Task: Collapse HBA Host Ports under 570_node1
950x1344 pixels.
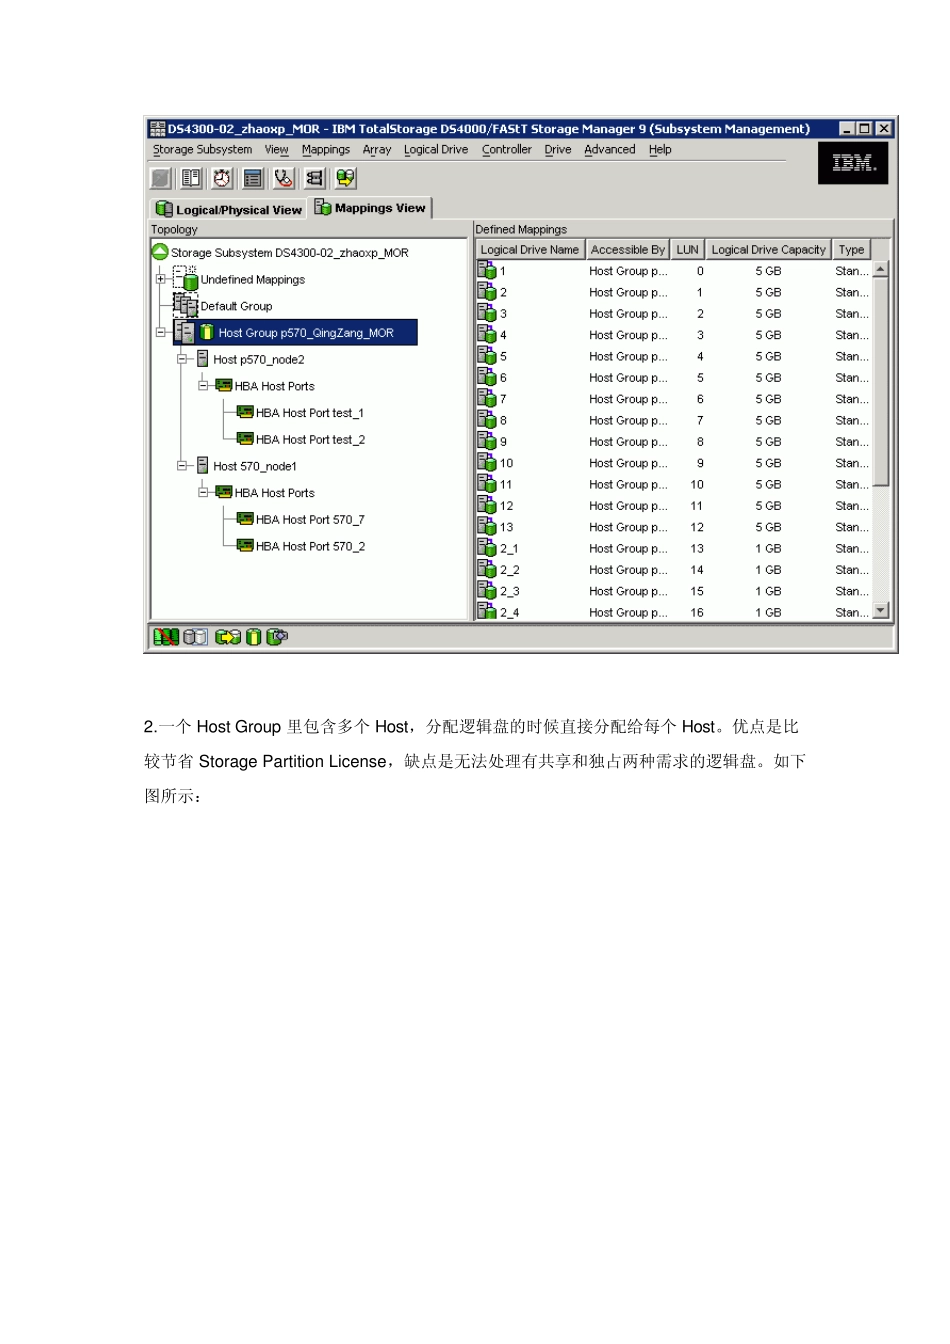Action: pos(203,492)
